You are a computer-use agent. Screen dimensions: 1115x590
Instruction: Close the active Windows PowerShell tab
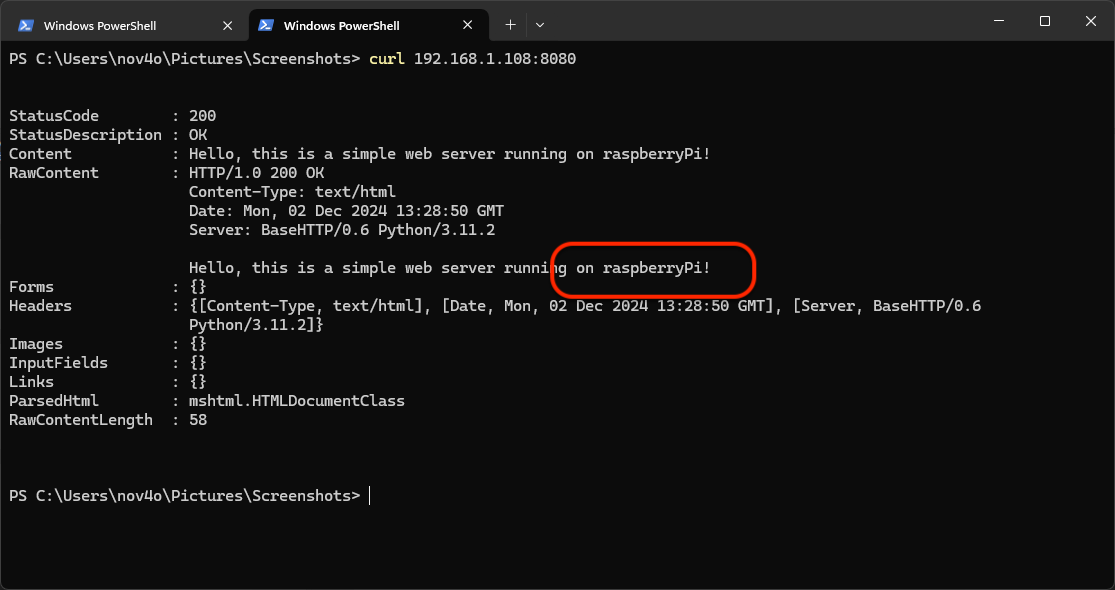coord(467,25)
